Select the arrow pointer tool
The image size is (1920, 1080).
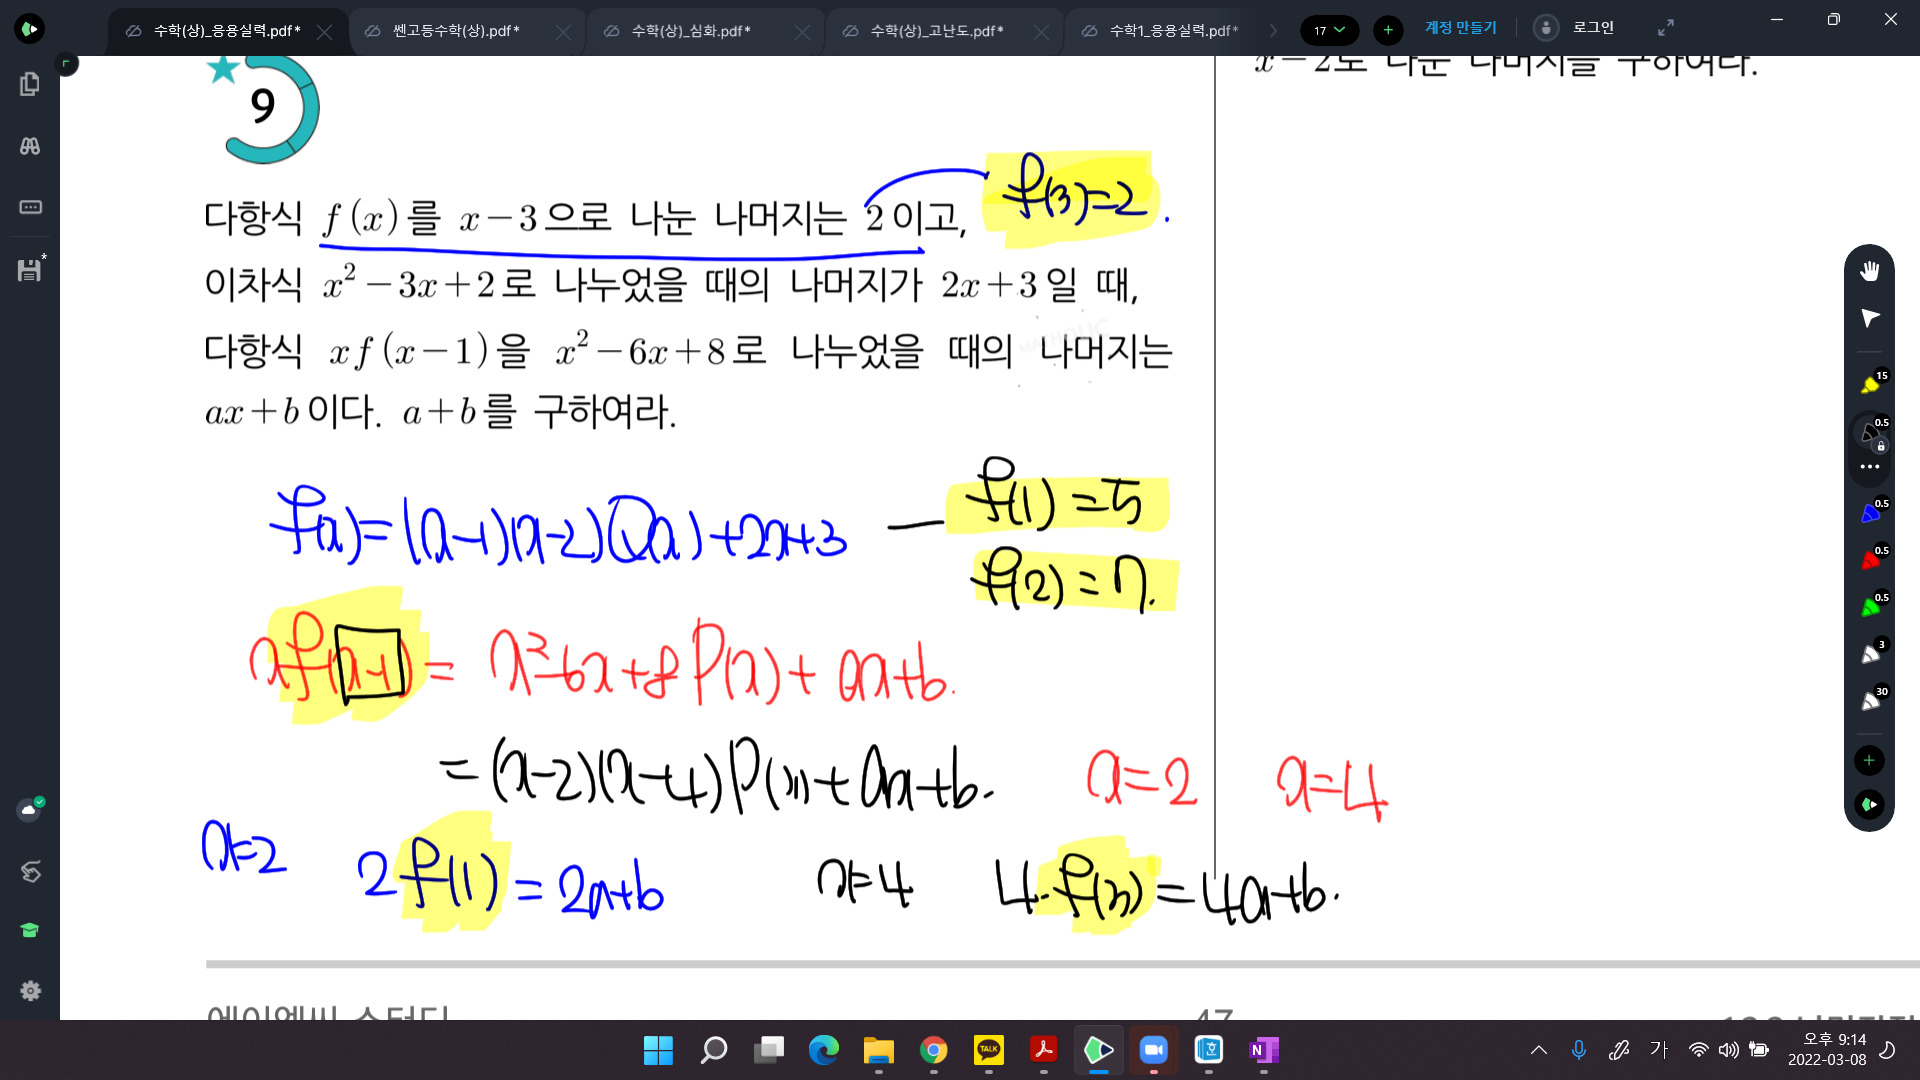1869,318
